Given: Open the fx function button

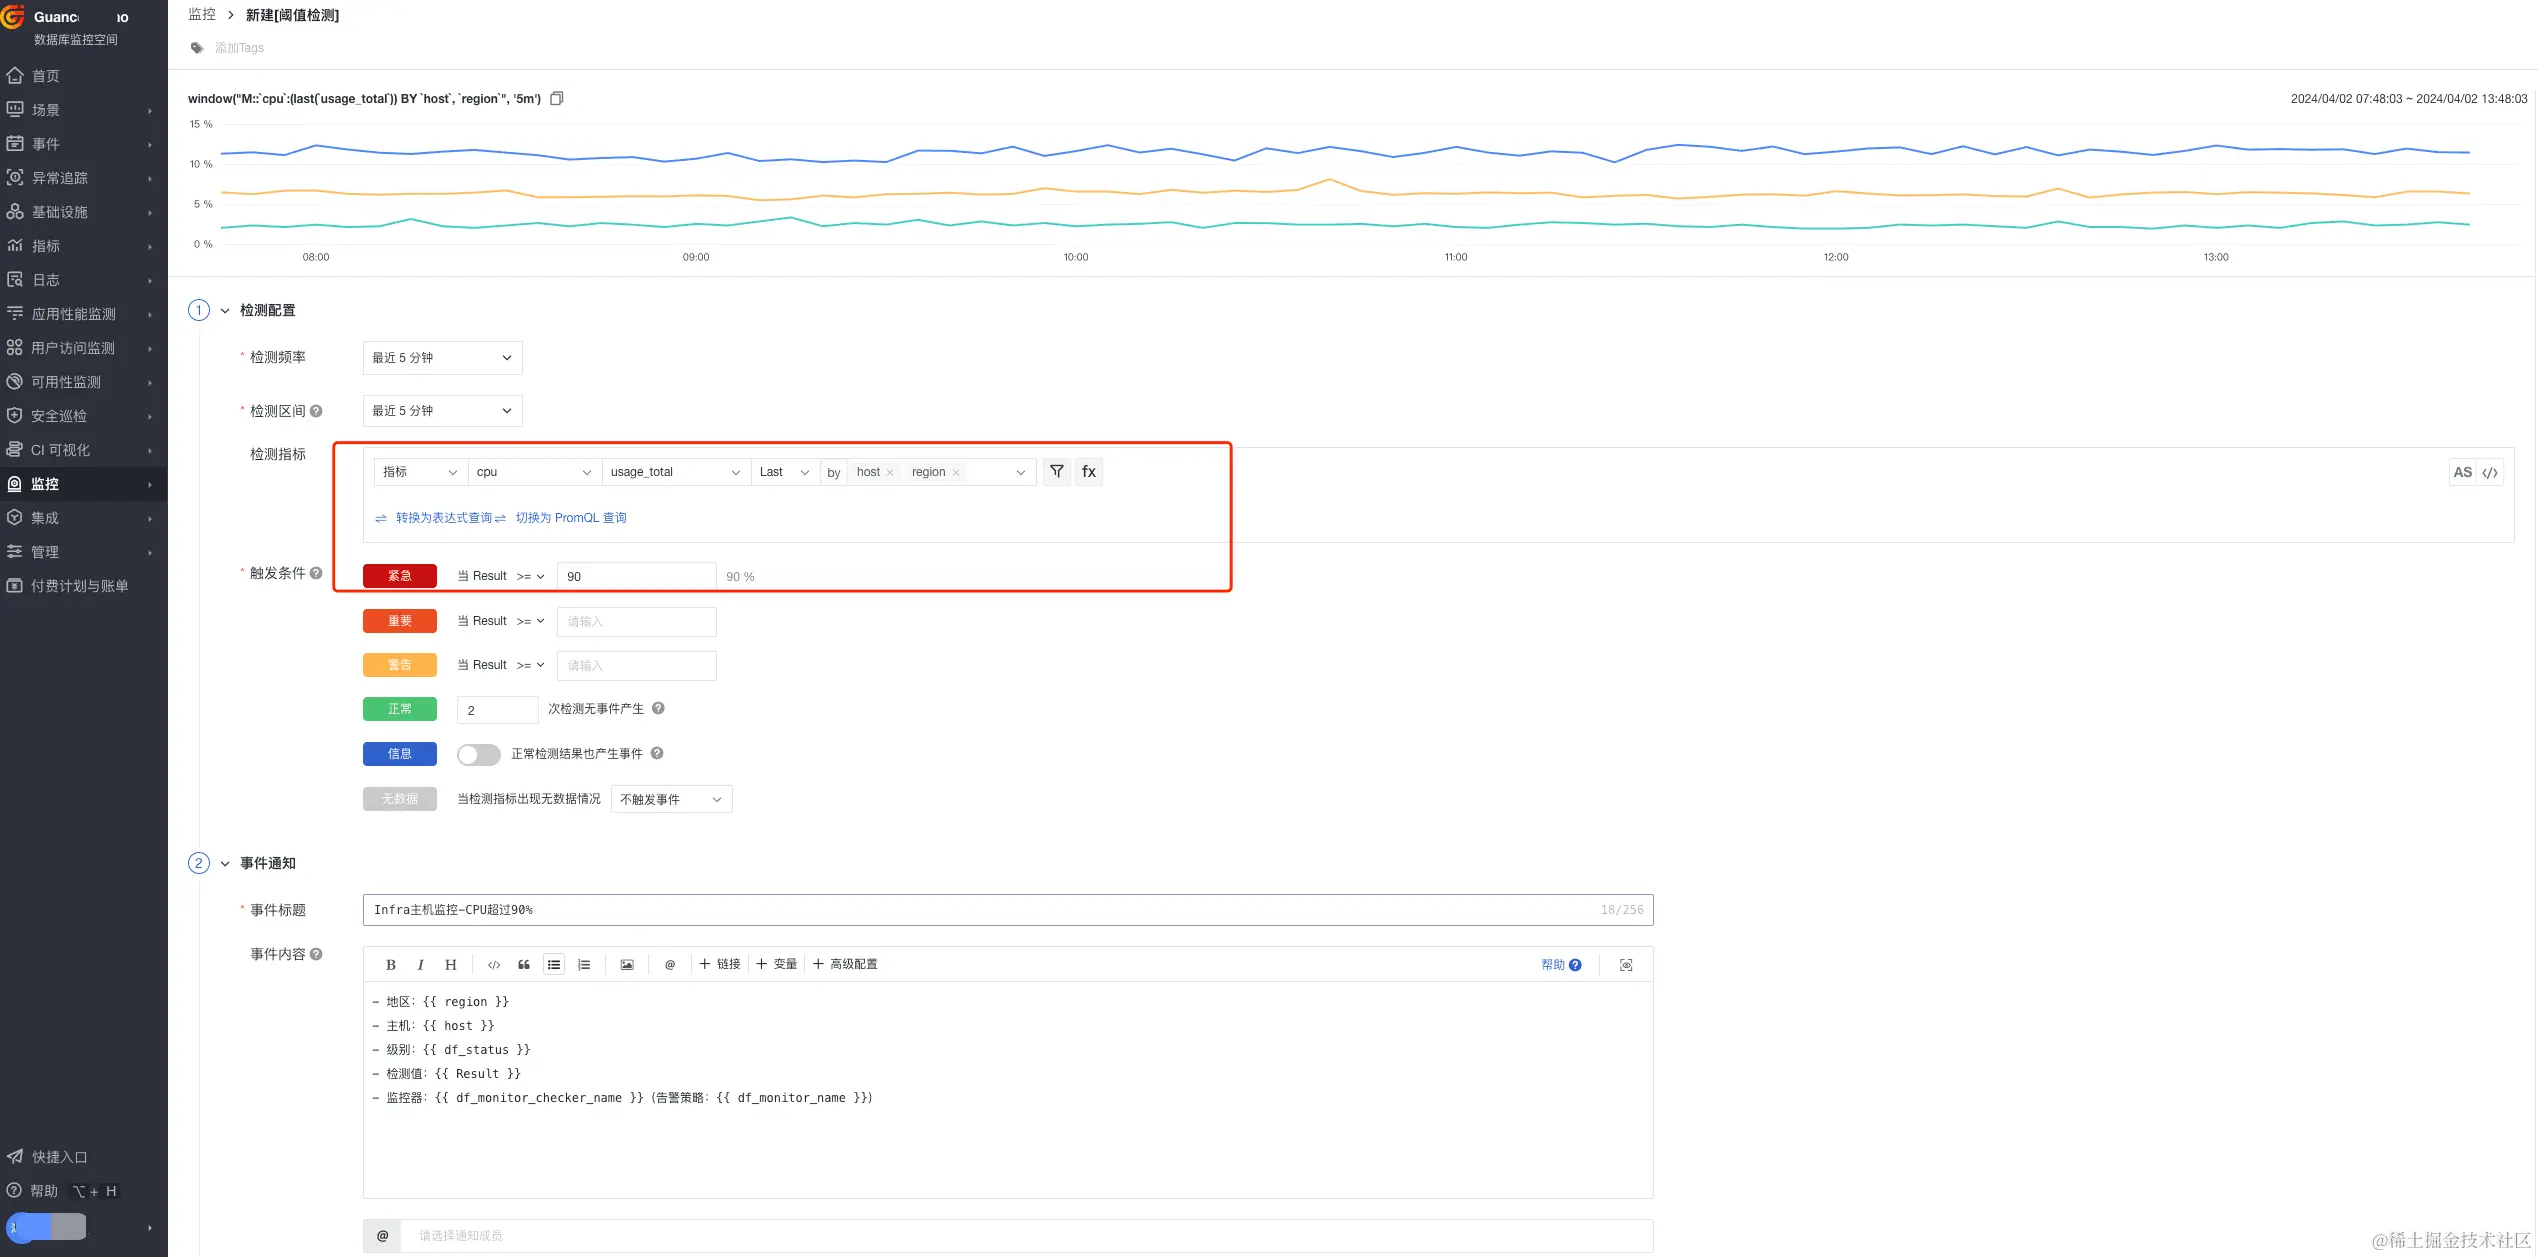Looking at the screenshot, I should 1089,472.
